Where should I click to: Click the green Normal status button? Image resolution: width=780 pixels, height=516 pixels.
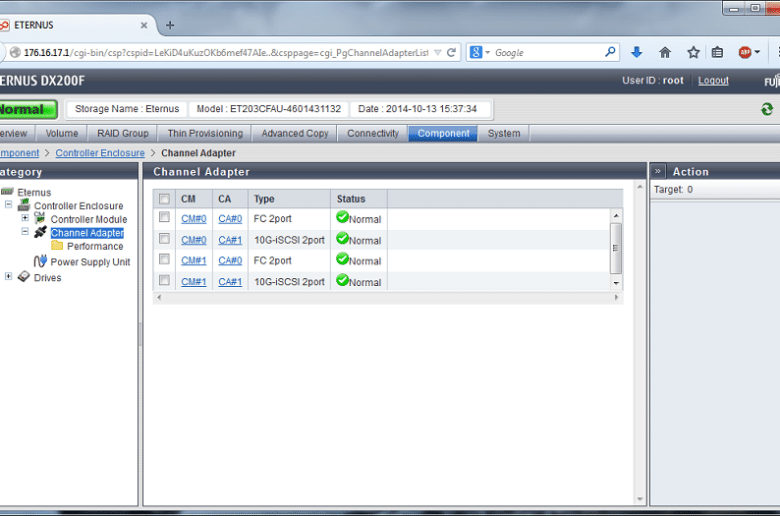click(27, 109)
